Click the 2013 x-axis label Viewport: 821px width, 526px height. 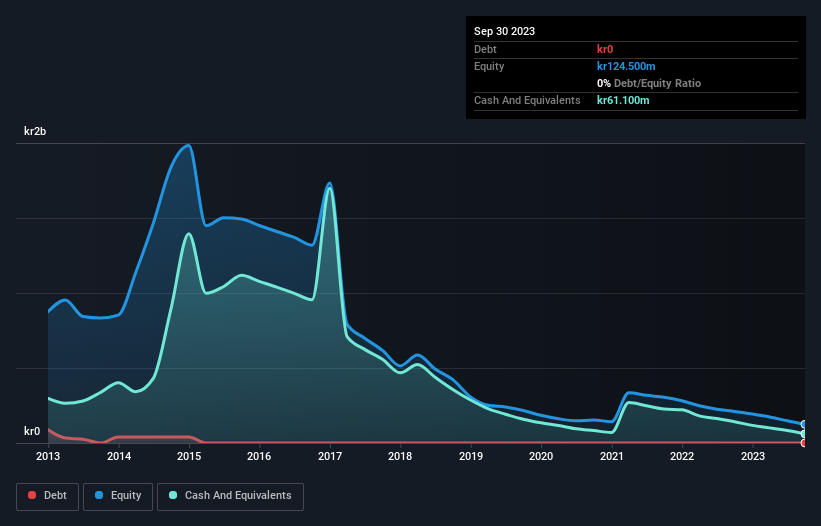(x=48, y=456)
